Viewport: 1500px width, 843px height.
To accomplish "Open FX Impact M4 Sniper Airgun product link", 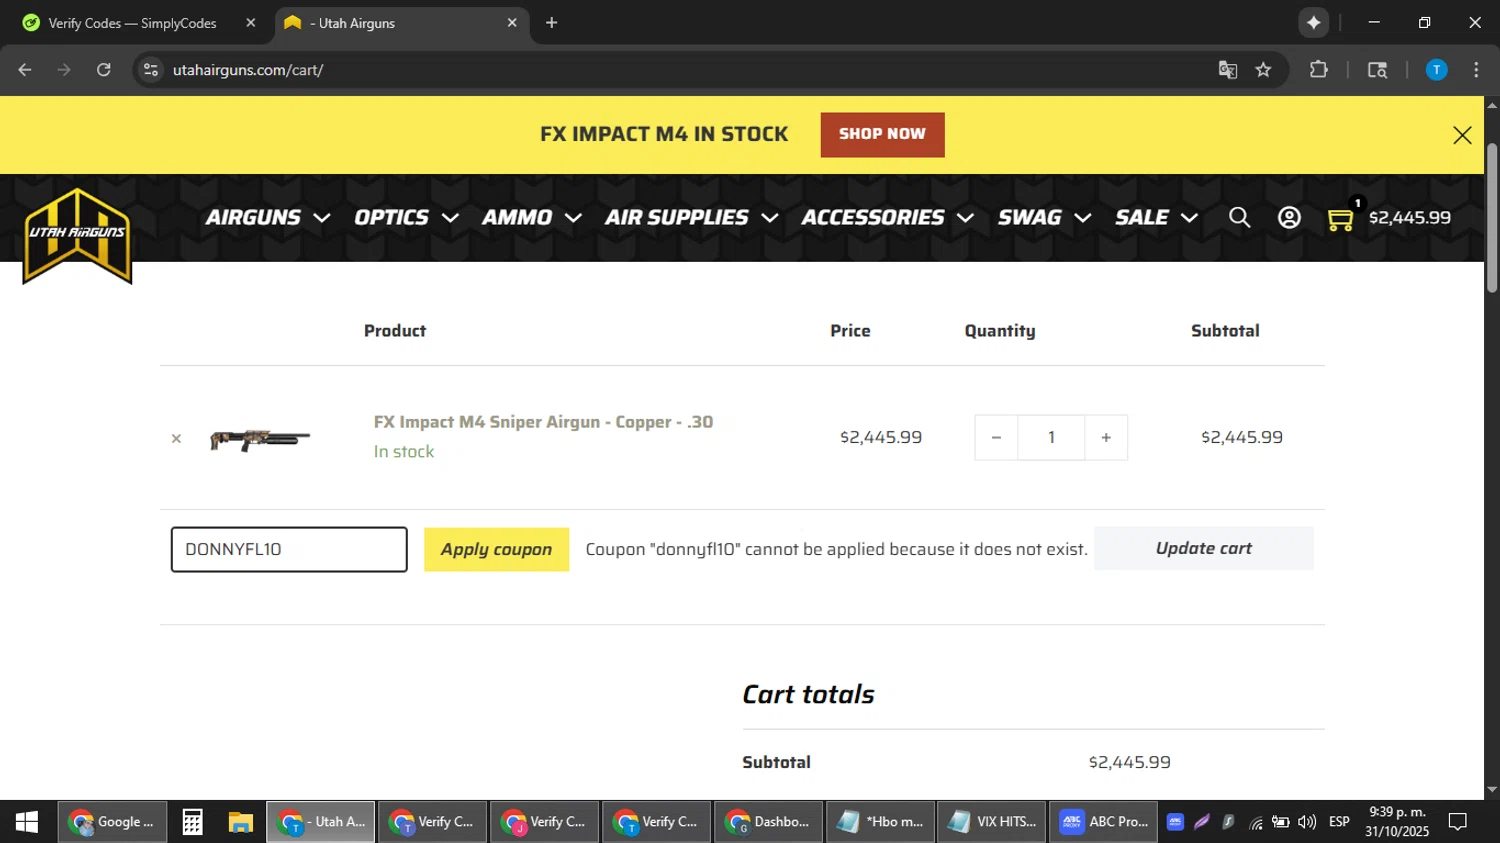I will click(543, 422).
